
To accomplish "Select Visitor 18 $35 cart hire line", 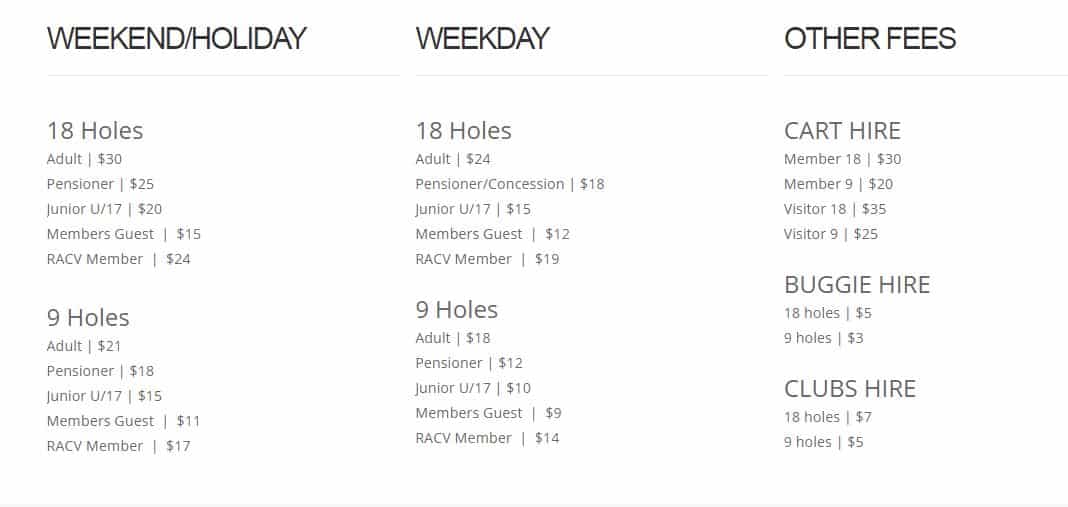I will point(835,209).
